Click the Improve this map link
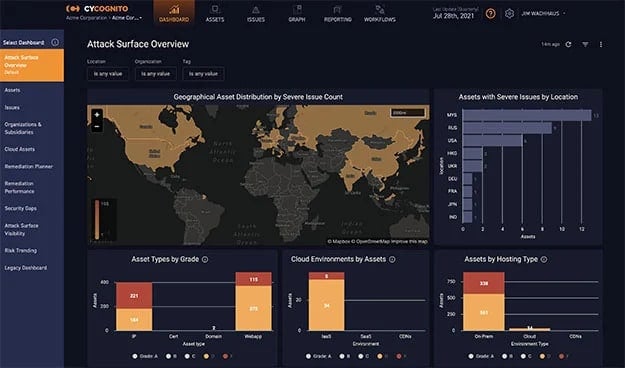 click(409, 241)
